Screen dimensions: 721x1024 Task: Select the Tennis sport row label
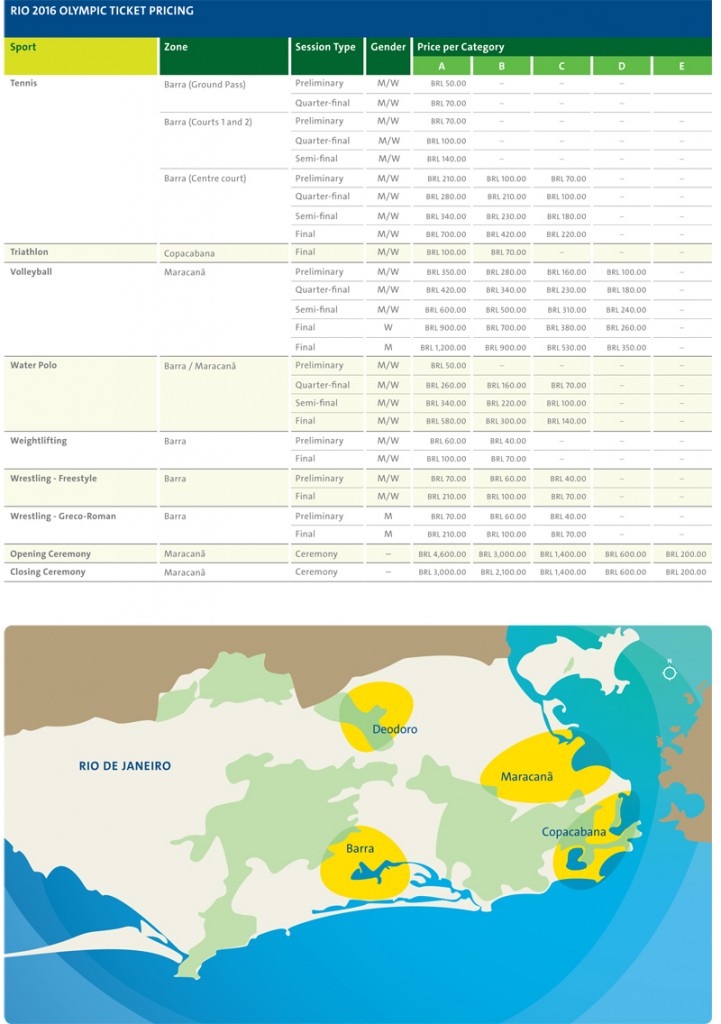(x=24, y=83)
